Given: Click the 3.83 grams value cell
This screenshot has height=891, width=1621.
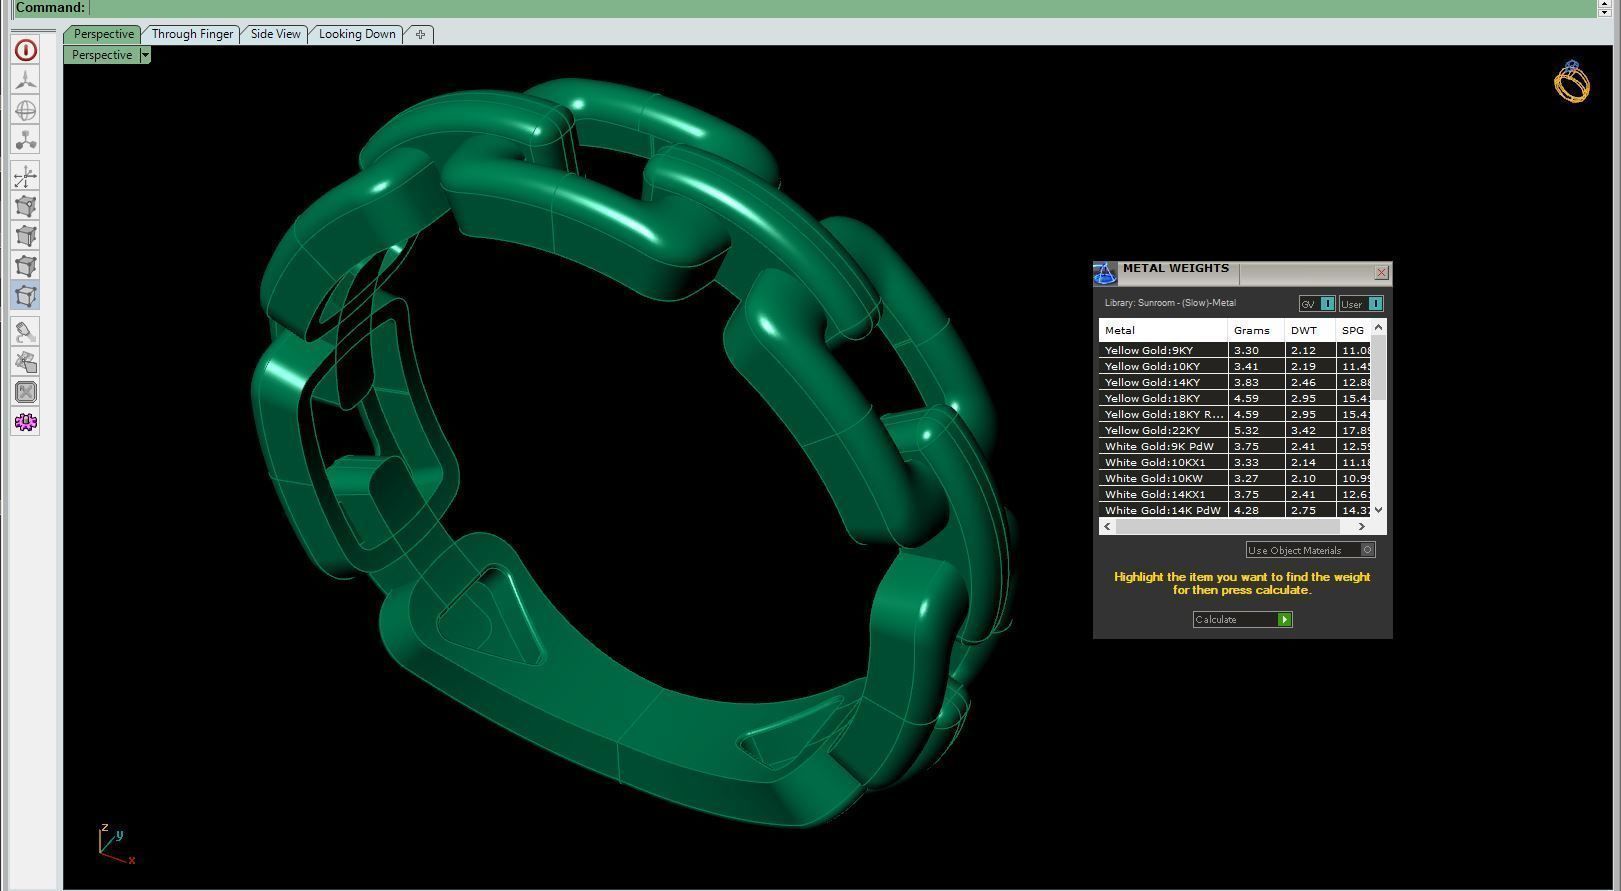Looking at the screenshot, I should (1256, 382).
